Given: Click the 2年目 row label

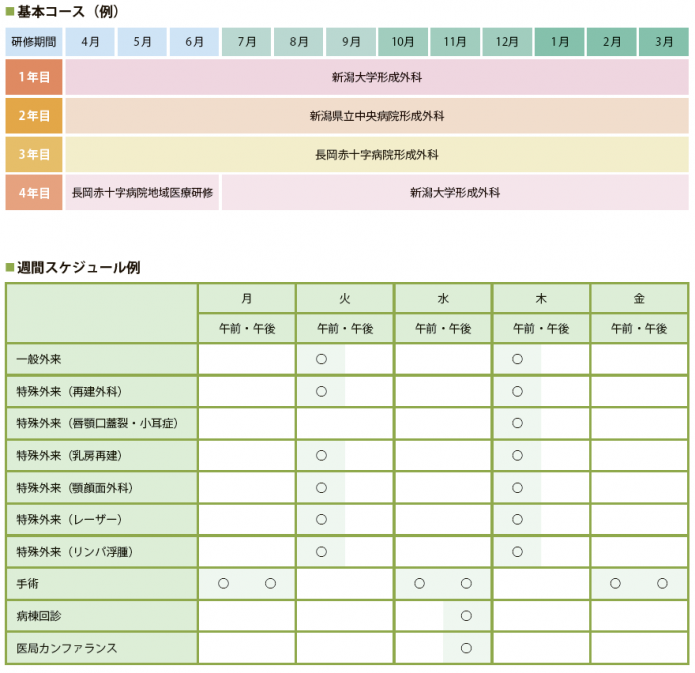Looking at the screenshot, I should click(34, 116).
